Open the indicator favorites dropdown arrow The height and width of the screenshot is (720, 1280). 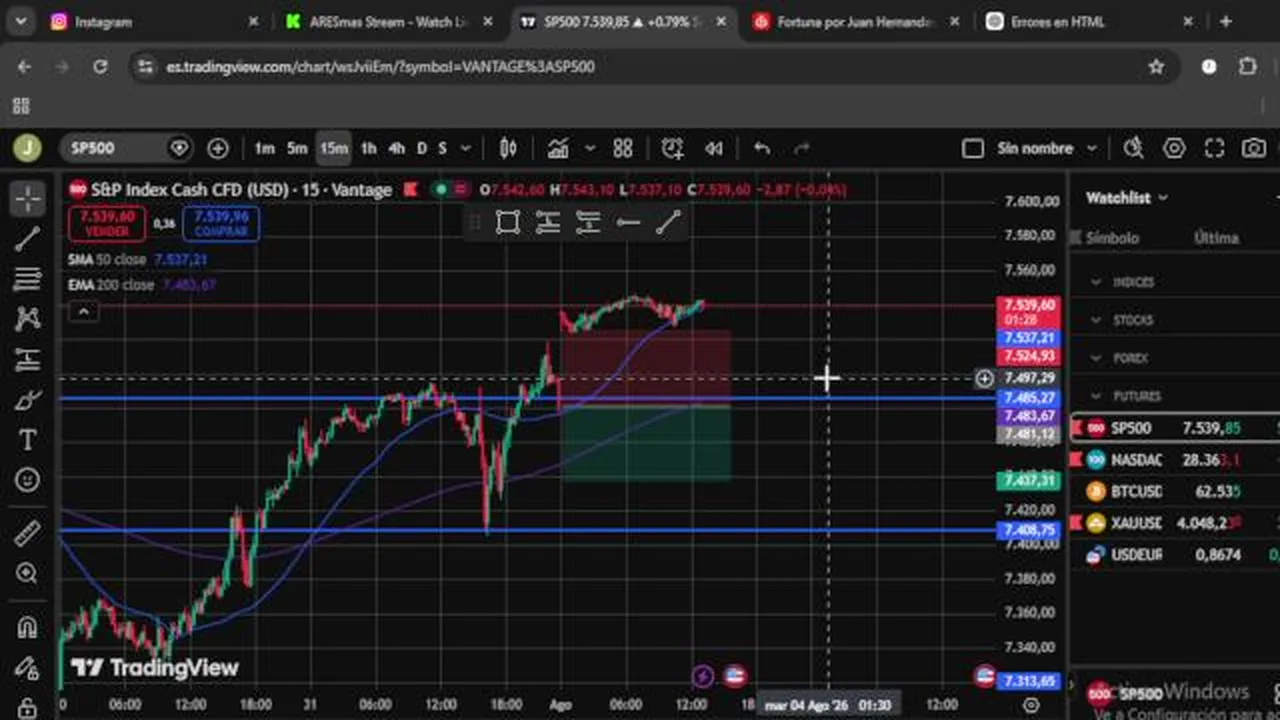590,148
